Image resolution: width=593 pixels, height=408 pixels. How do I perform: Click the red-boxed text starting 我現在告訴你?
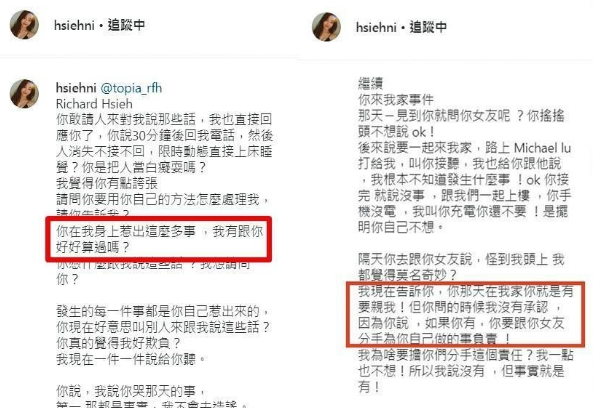point(466,315)
